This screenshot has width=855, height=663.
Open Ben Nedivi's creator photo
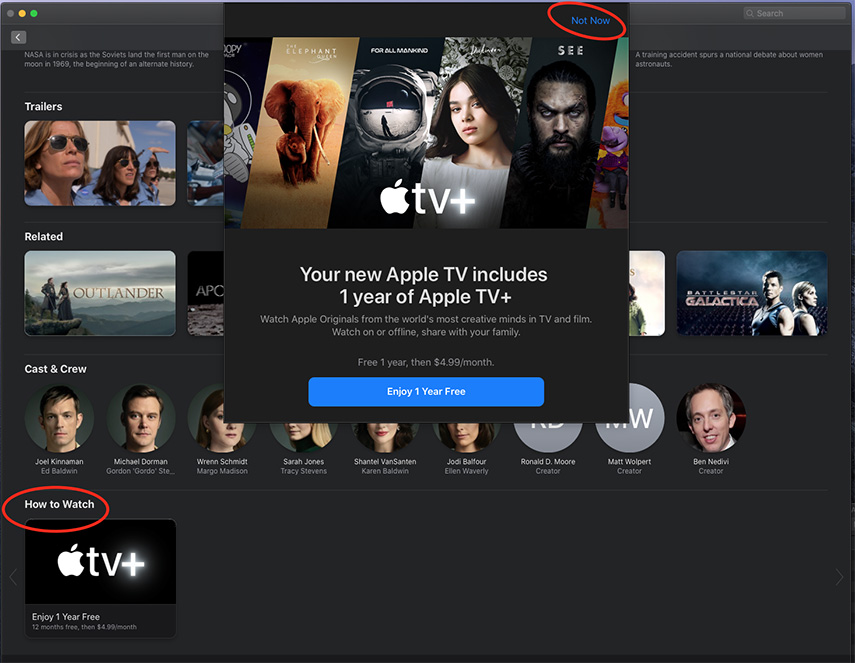click(711, 418)
